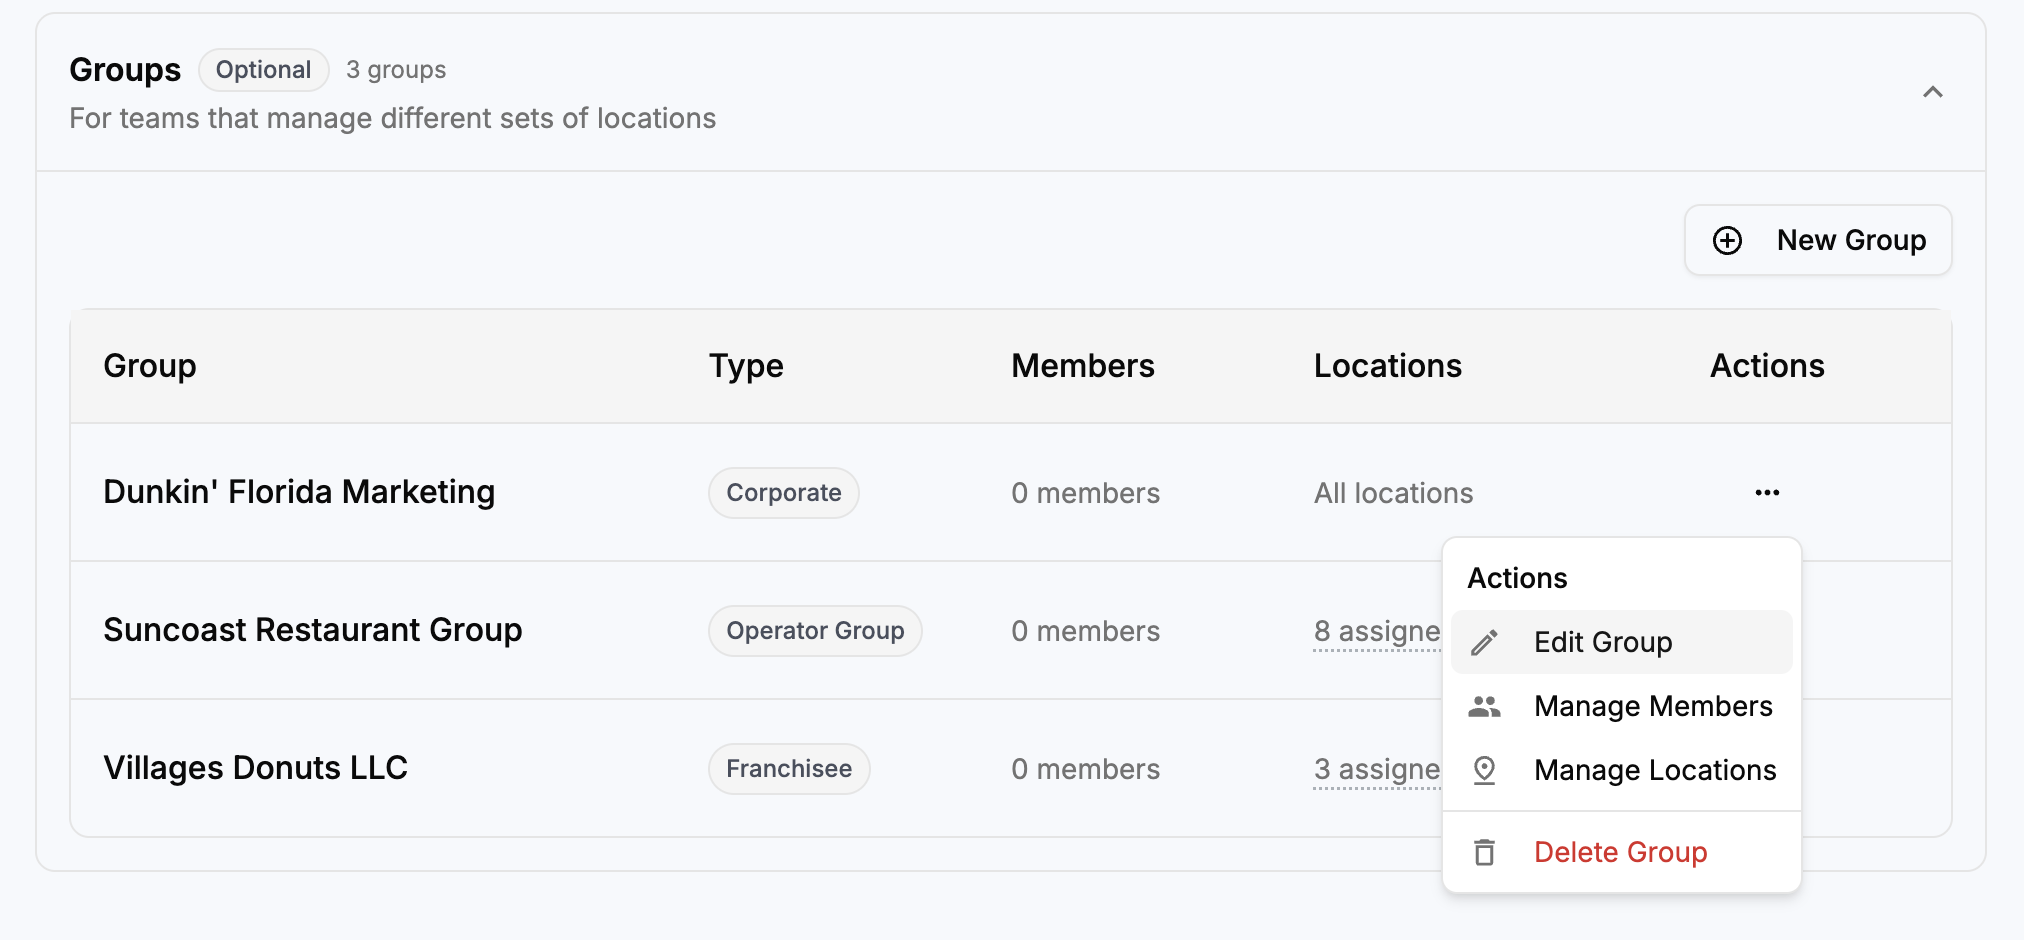Image resolution: width=2024 pixels, height=940 pixels.
Task: Click the Suncoast Restaurant Group name
Action: pos(313,630)
